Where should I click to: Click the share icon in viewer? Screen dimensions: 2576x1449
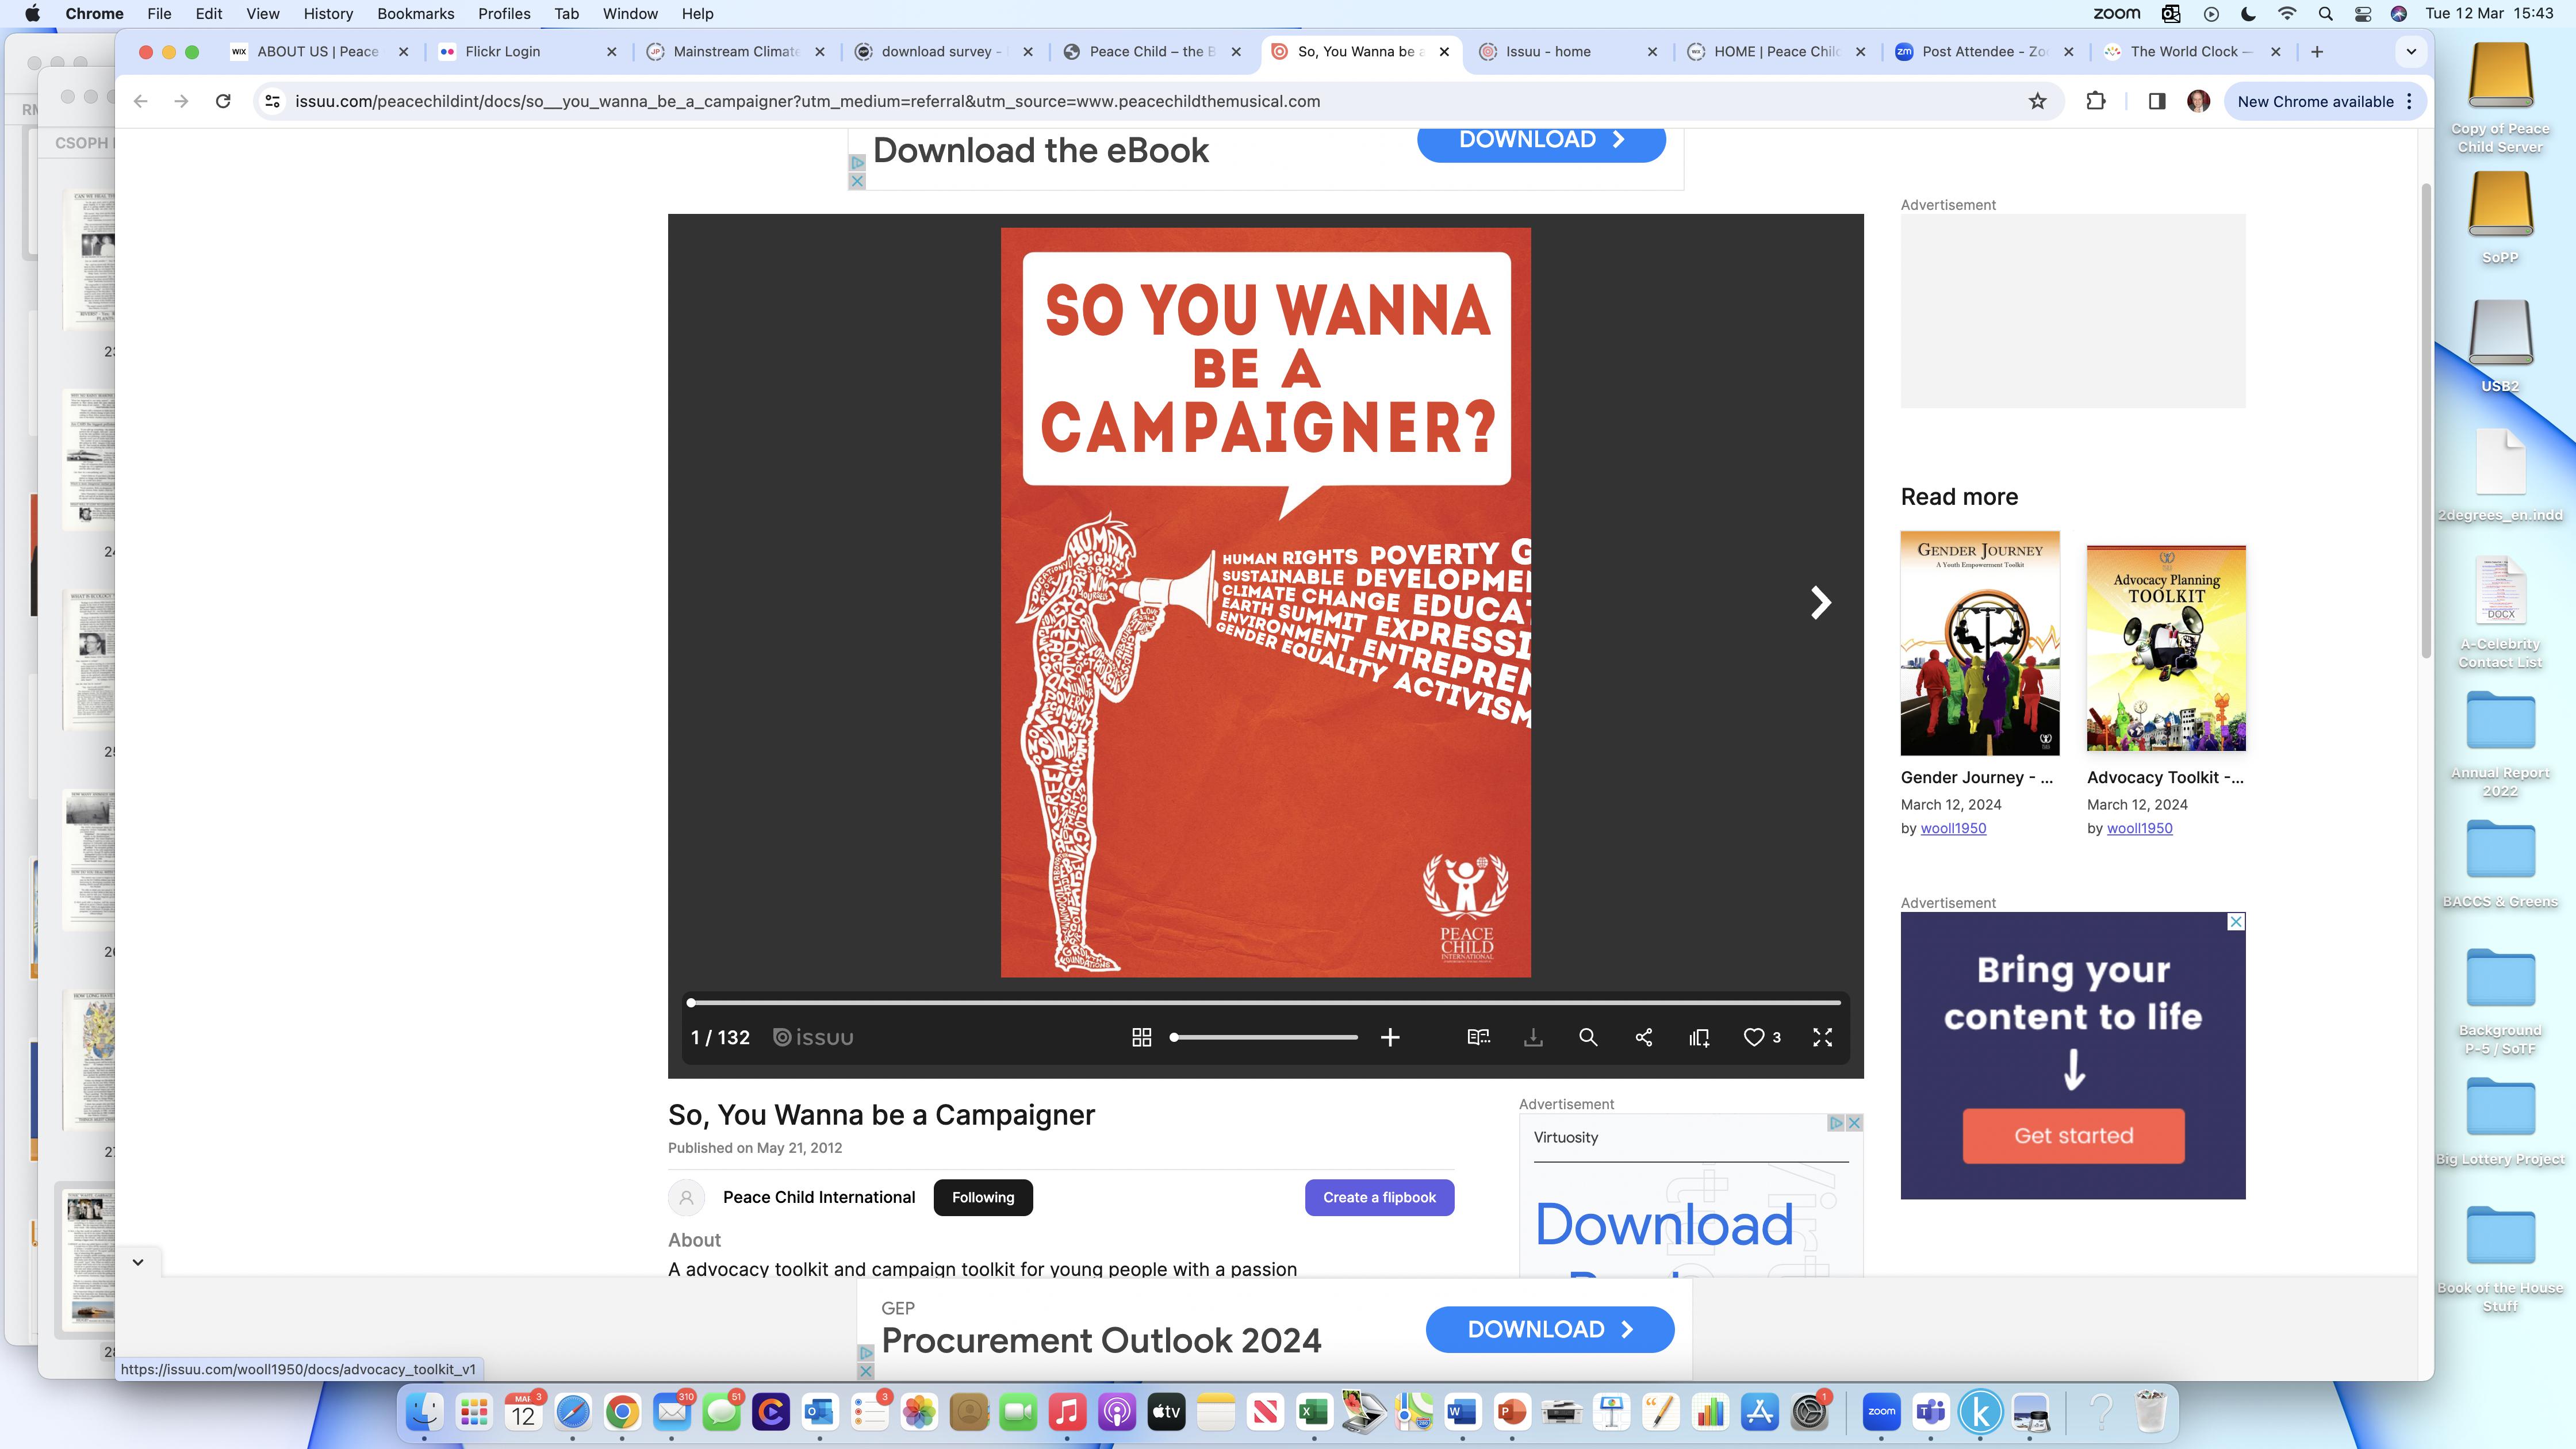(1643, 1037)
